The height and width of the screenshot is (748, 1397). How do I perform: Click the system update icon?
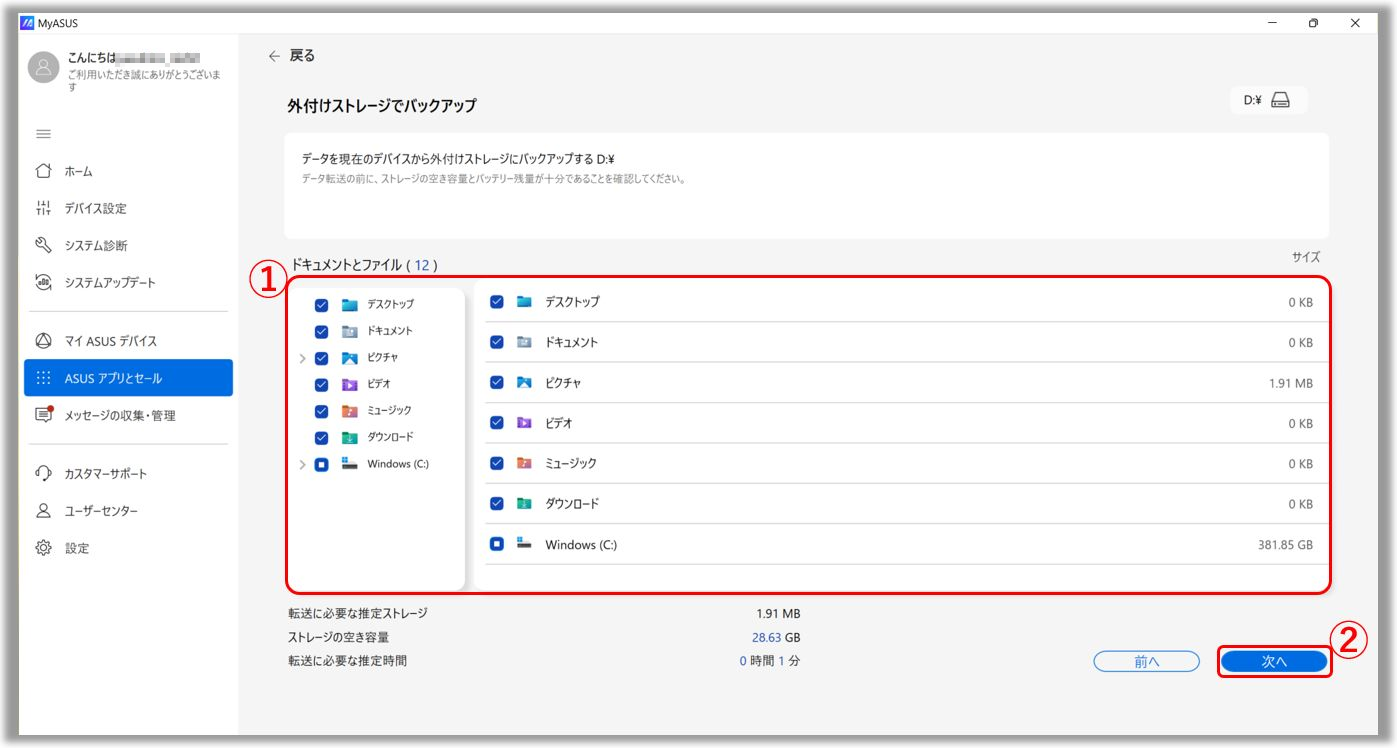pos(43,282)
